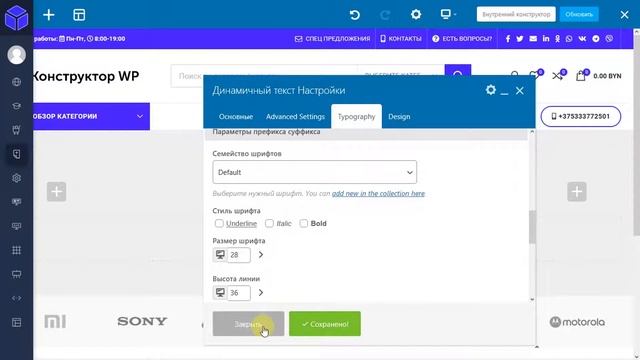640x360 pixels.
Task: Click the desktop icon beside line height 36
Action: (x=220, y=293)
